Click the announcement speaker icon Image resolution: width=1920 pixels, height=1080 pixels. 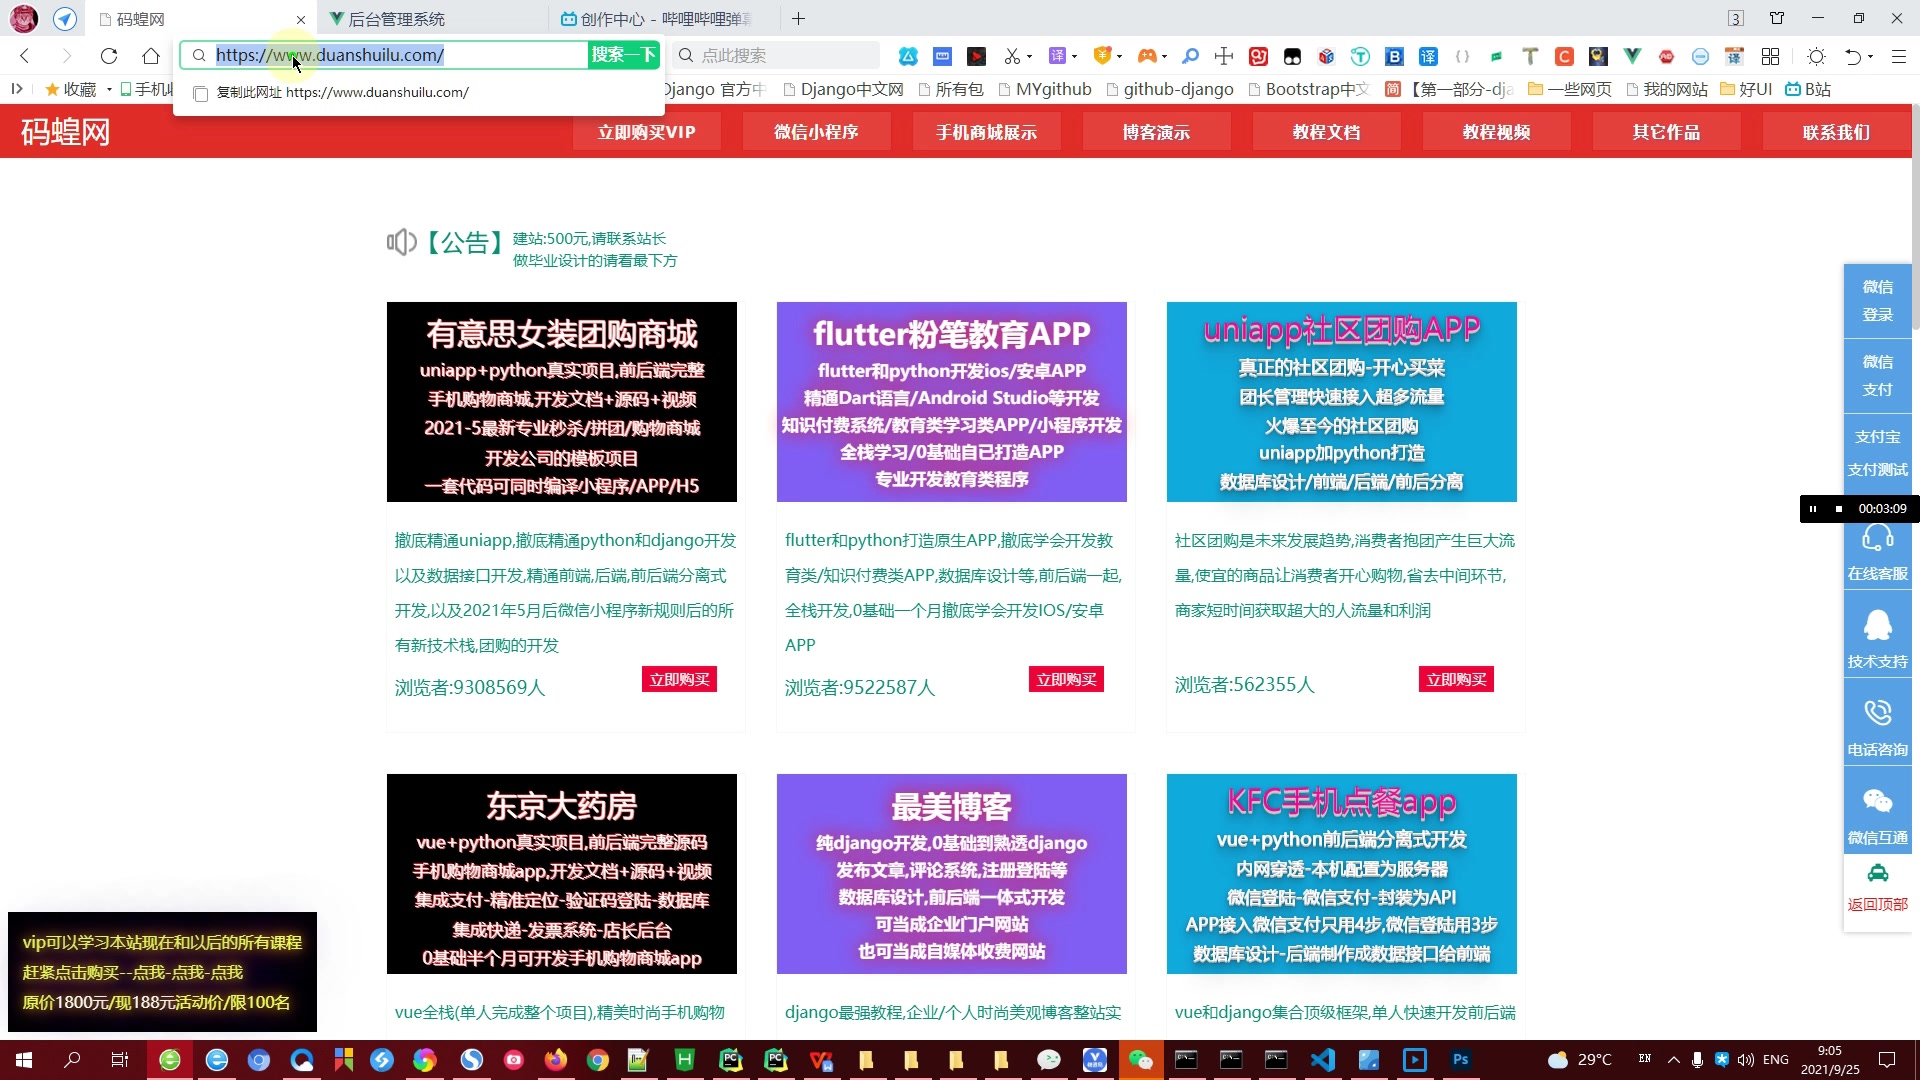coord(401,242)
